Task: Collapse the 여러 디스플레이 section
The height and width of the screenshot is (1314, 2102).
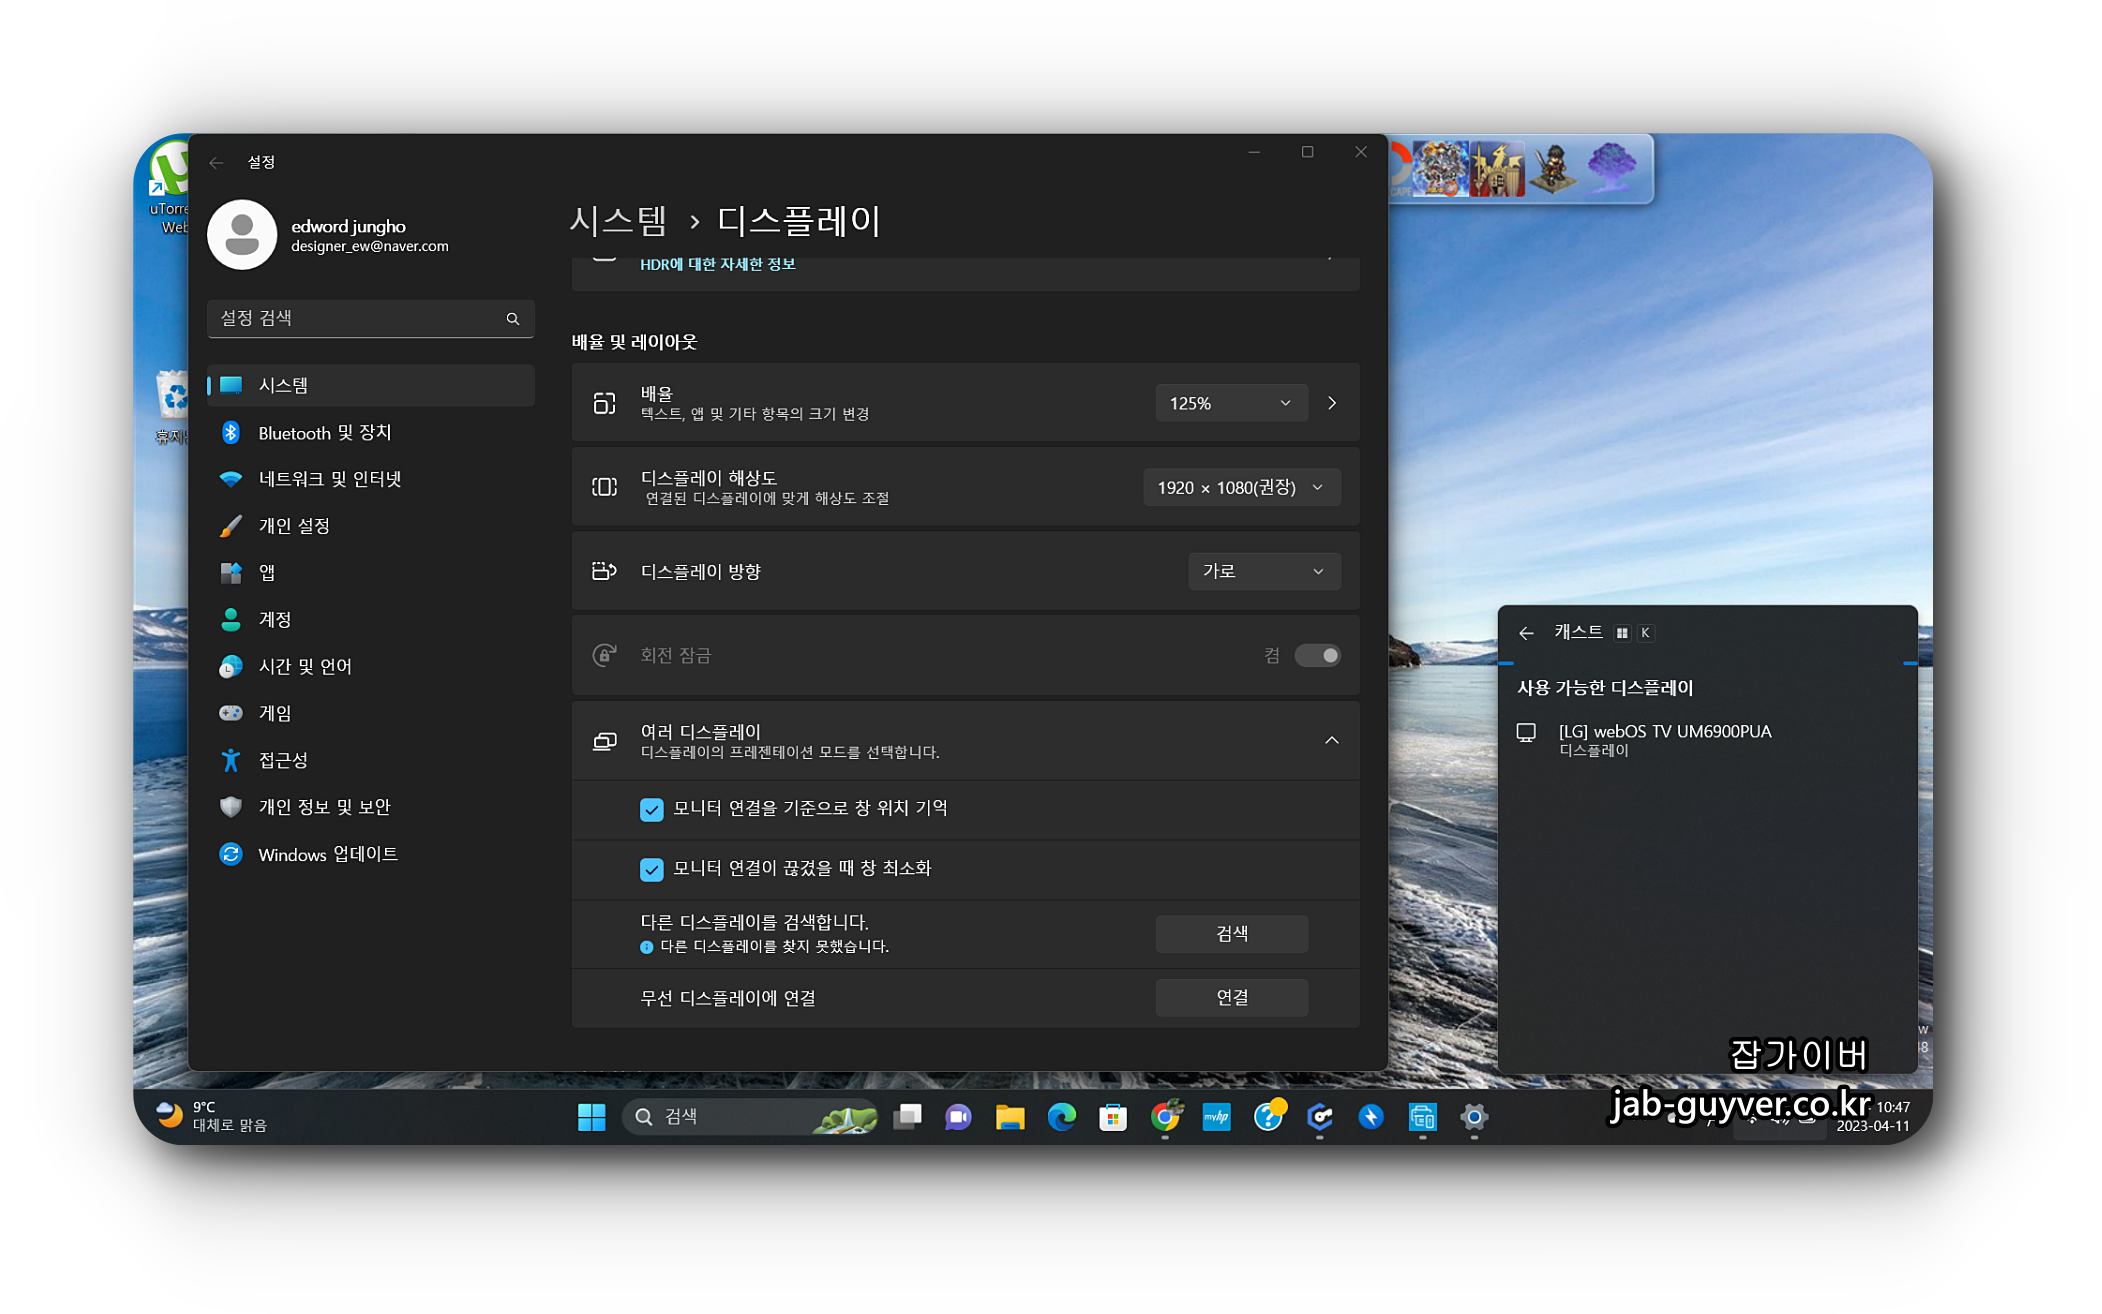Action: click(1331, 740)
